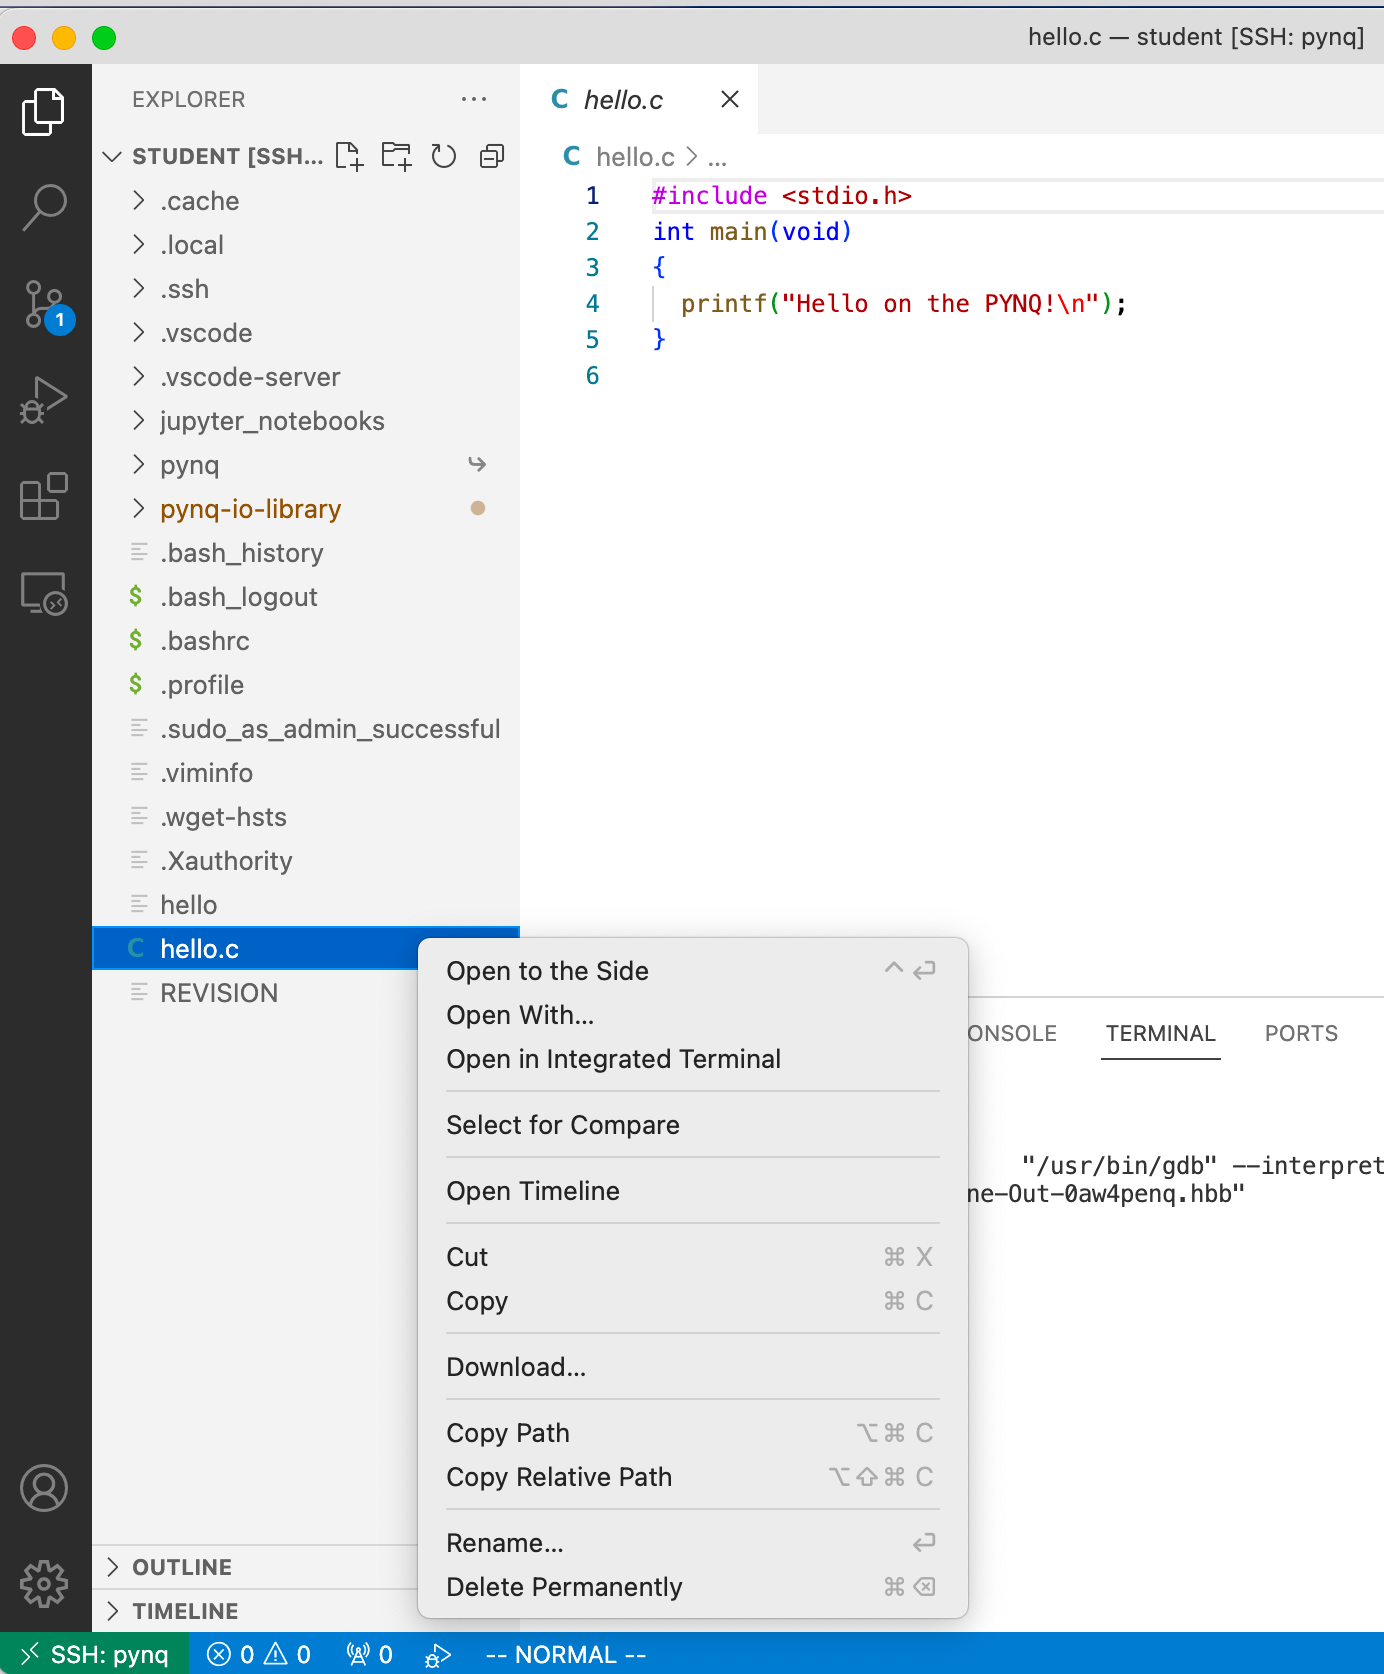
Task: Open Source Control view with badge
Action: (46, 306)
